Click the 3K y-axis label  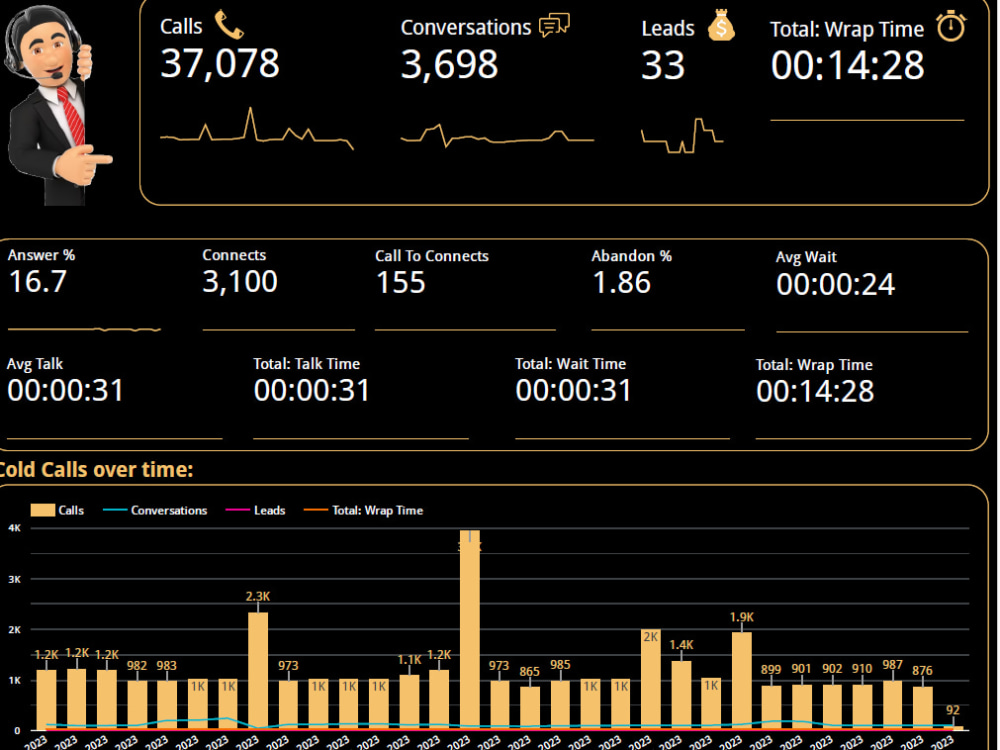[x=14, y=579]
